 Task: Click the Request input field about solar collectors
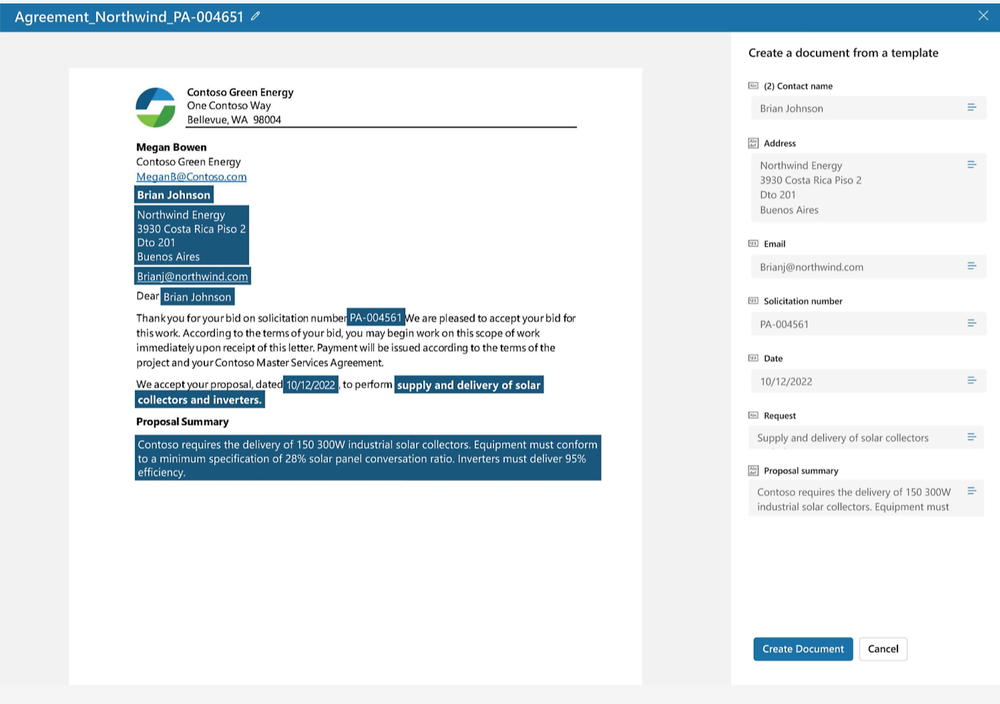coord(866,437)
